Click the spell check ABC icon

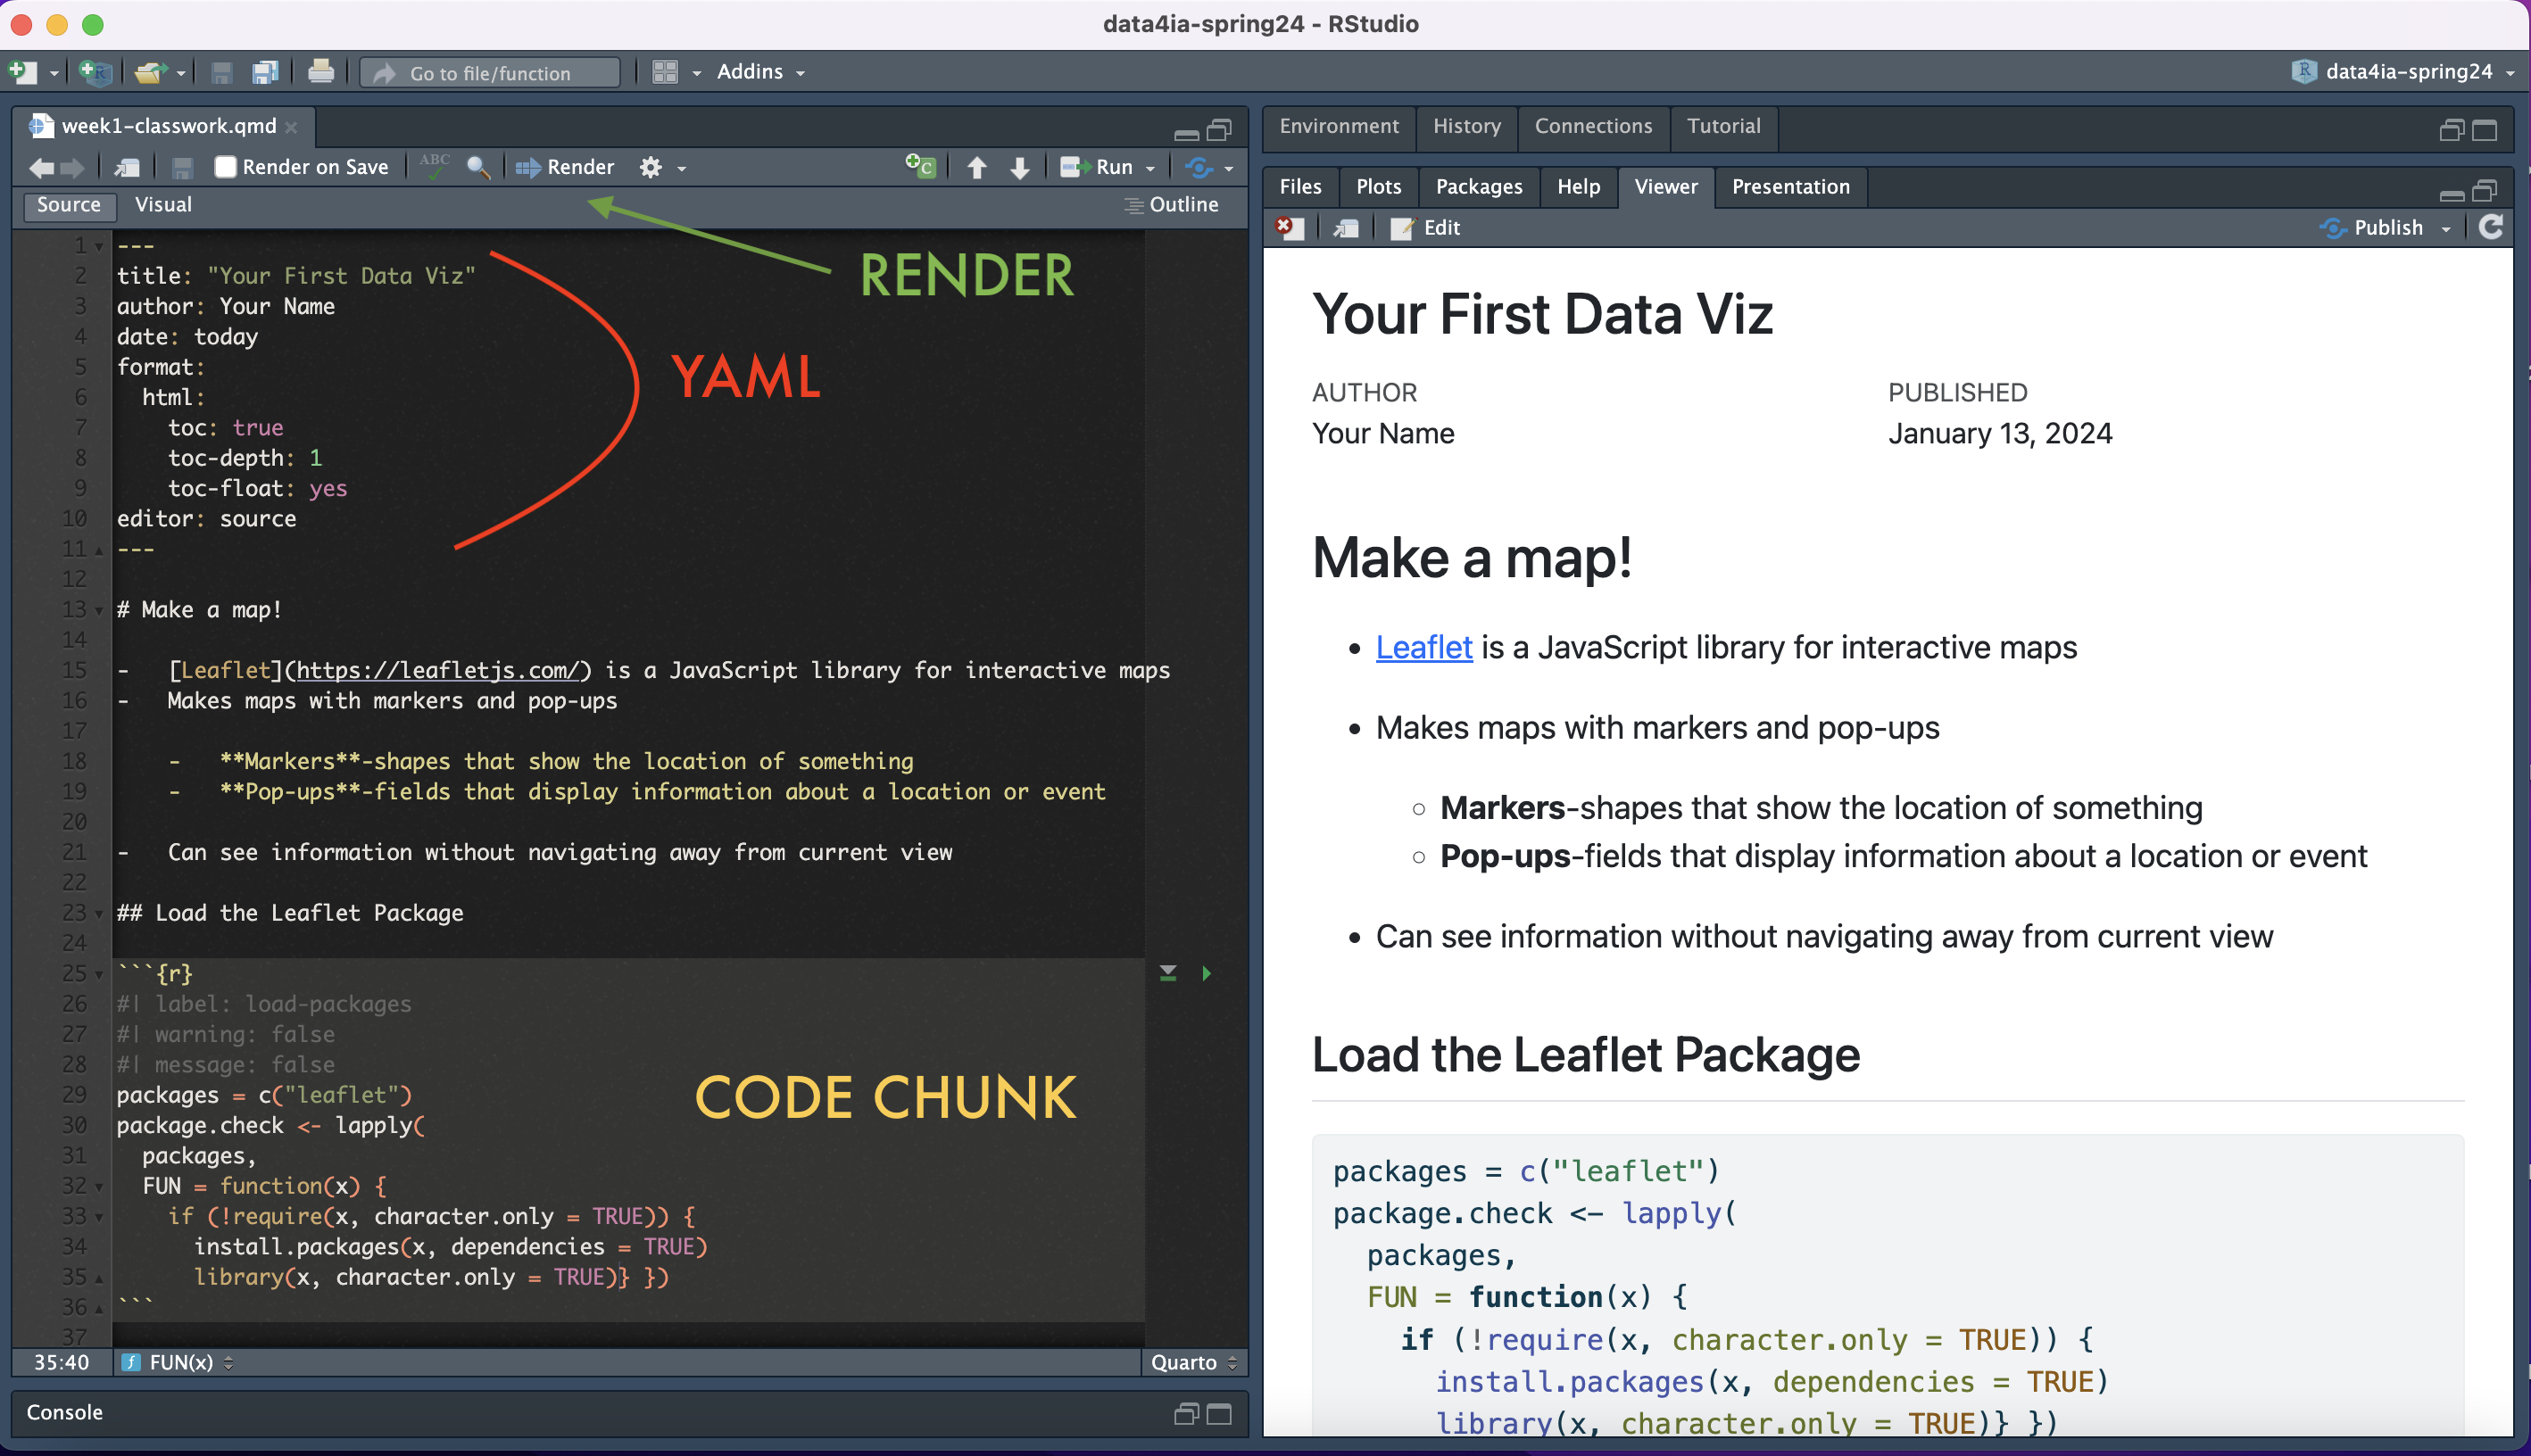point(434,166)
